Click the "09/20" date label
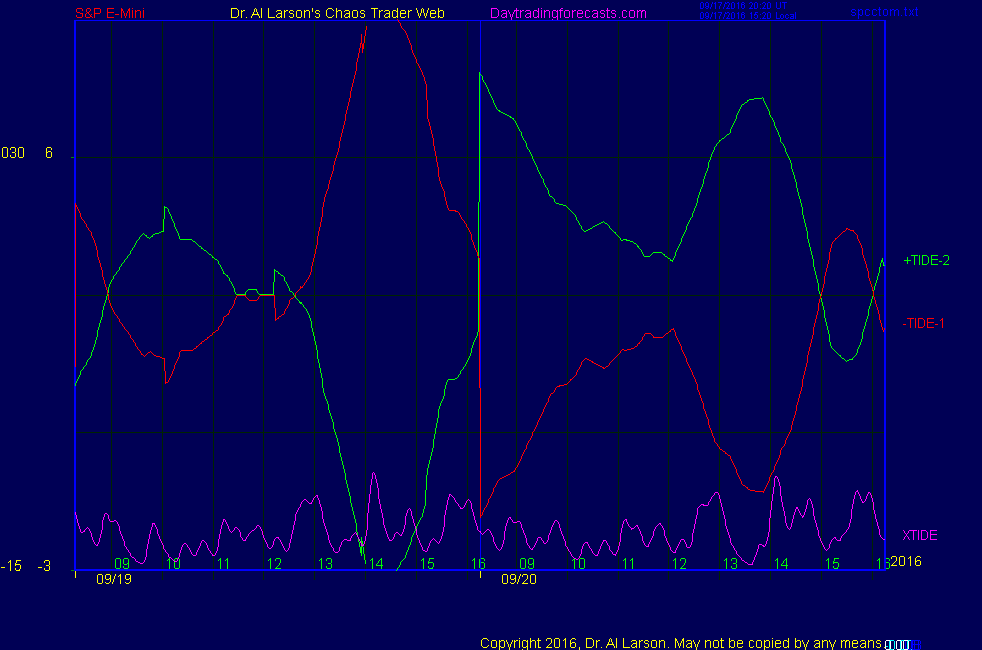The height and width of the screenshot is (650, 982). coord(519,579)
